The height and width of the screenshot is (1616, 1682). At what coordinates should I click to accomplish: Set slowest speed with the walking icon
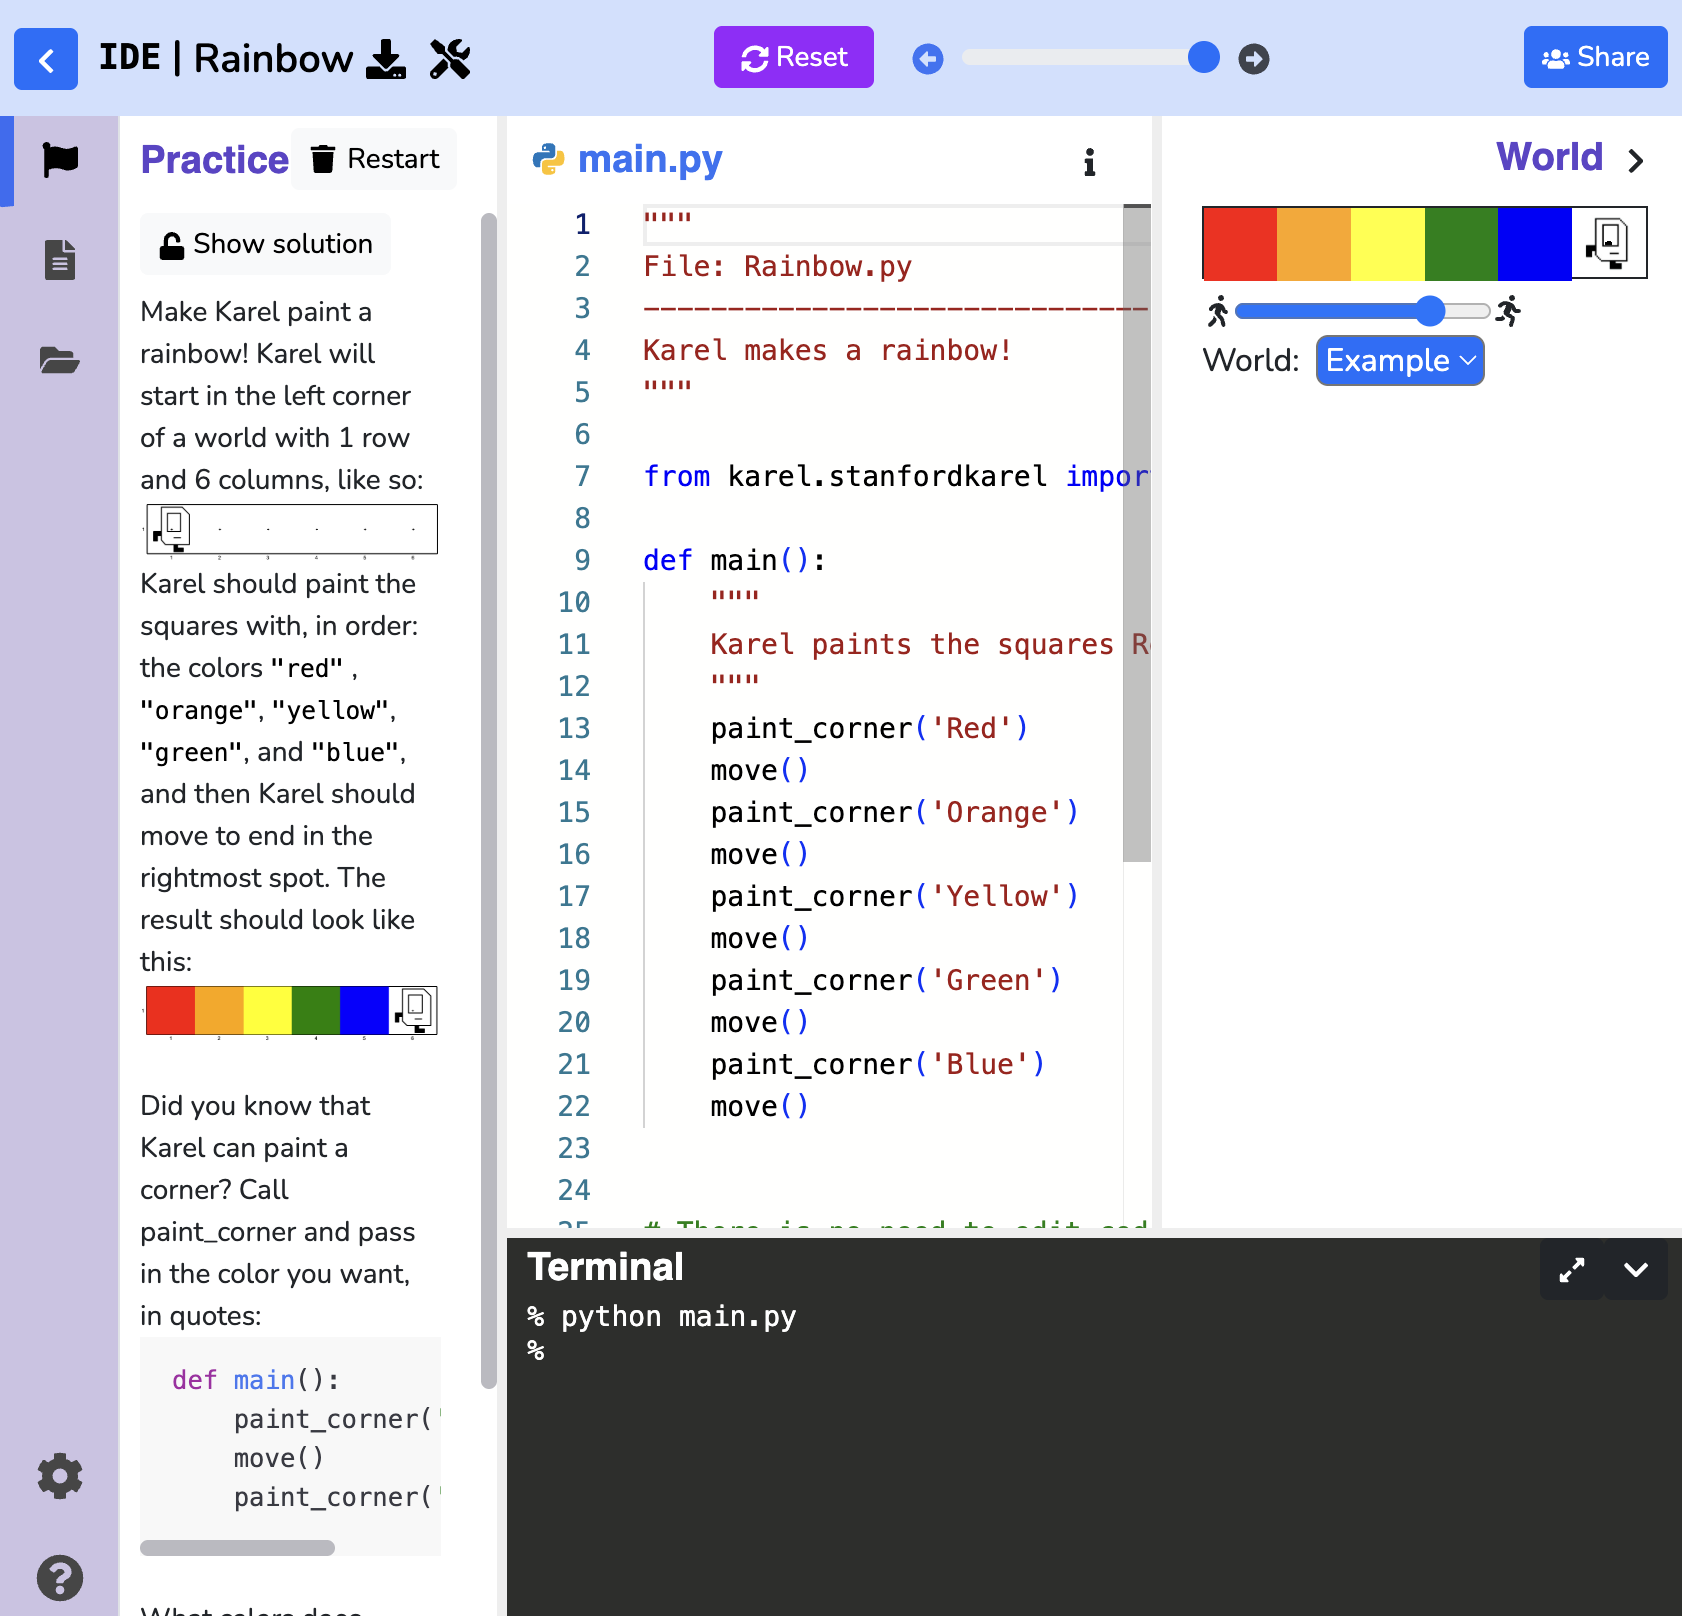point(1220,312)
